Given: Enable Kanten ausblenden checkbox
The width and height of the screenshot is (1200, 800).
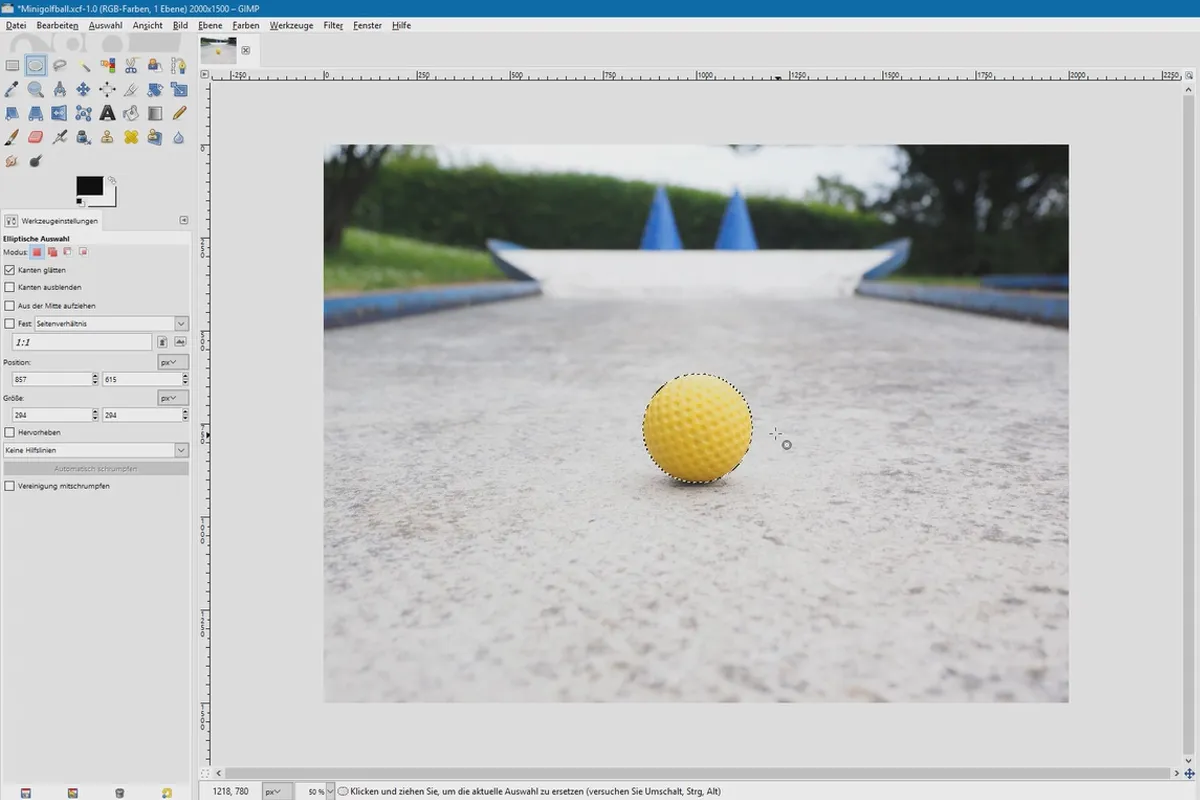Looking at the screenshot, I should [10, 287].
